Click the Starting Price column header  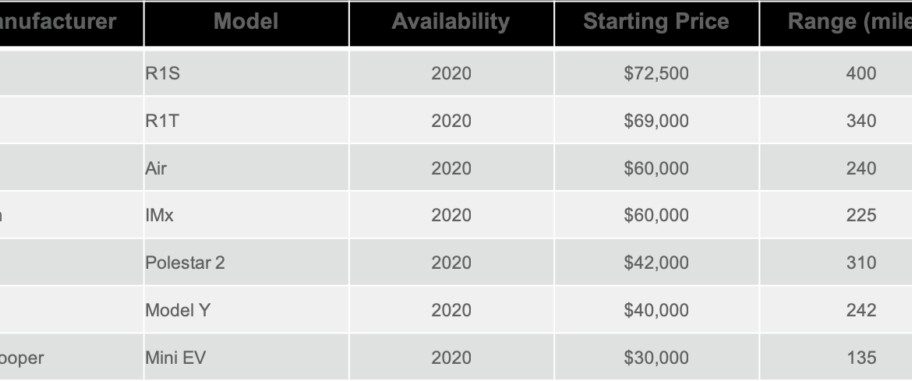pos(657,23)
